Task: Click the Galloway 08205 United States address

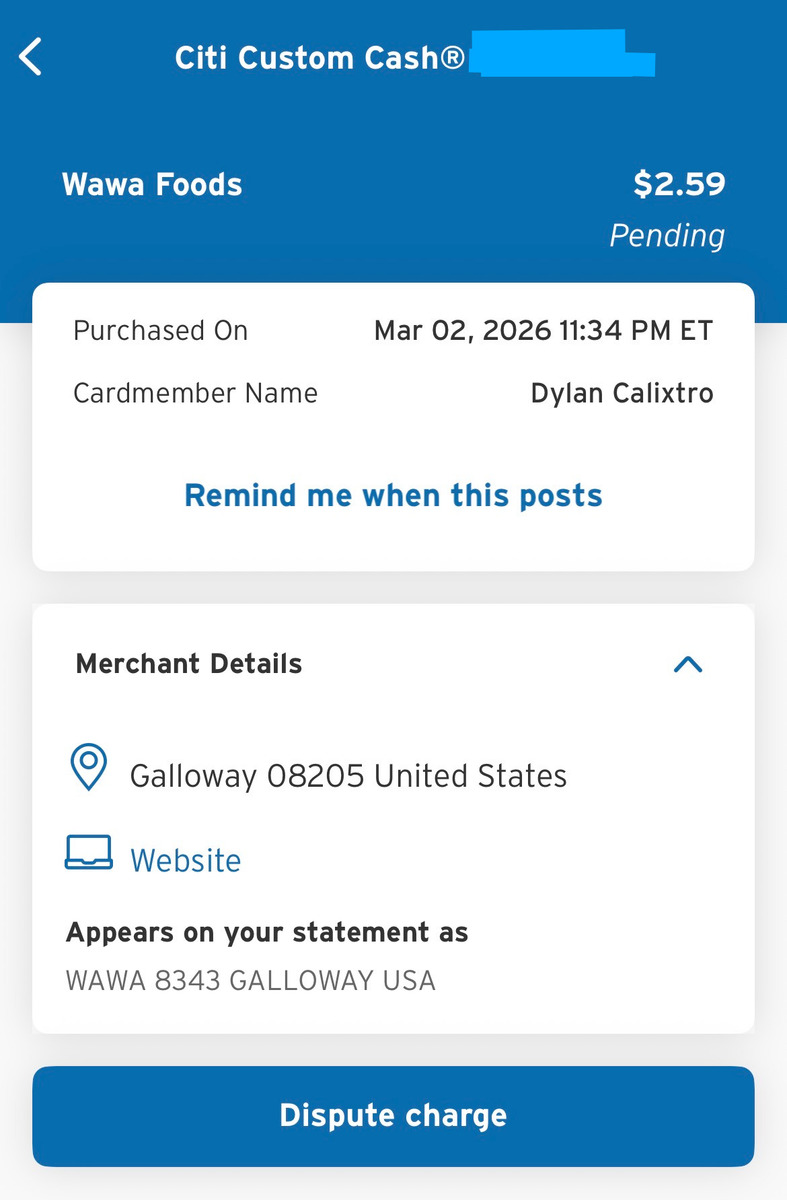Action: point(348,776)
